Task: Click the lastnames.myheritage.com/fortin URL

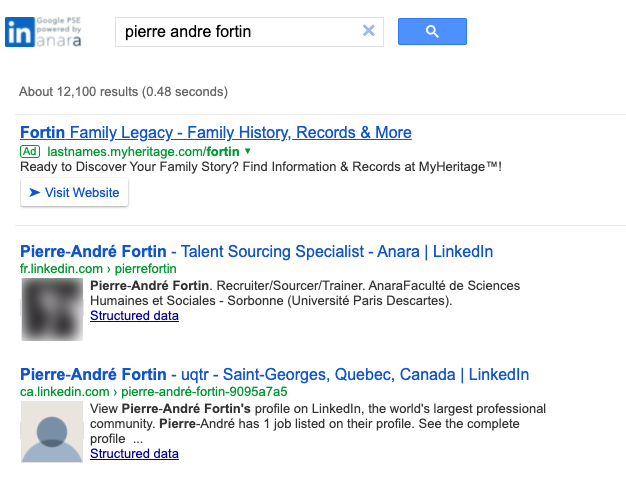Action: pos(143,152)
